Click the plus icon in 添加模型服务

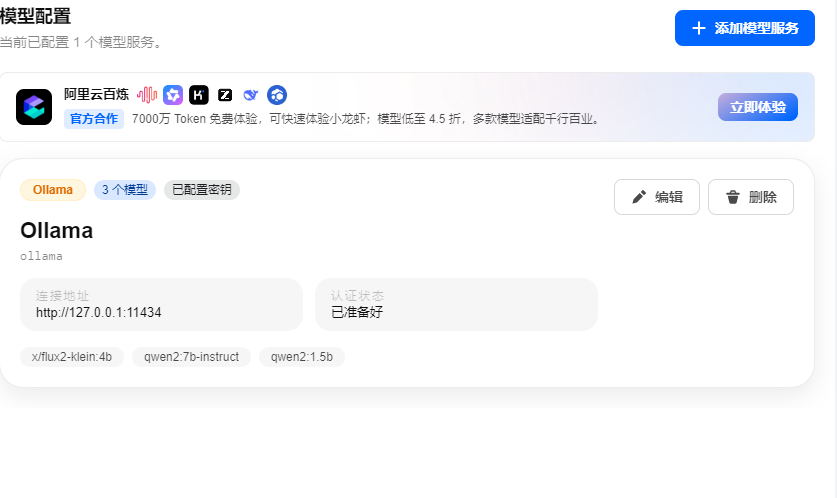coord(699,28)
